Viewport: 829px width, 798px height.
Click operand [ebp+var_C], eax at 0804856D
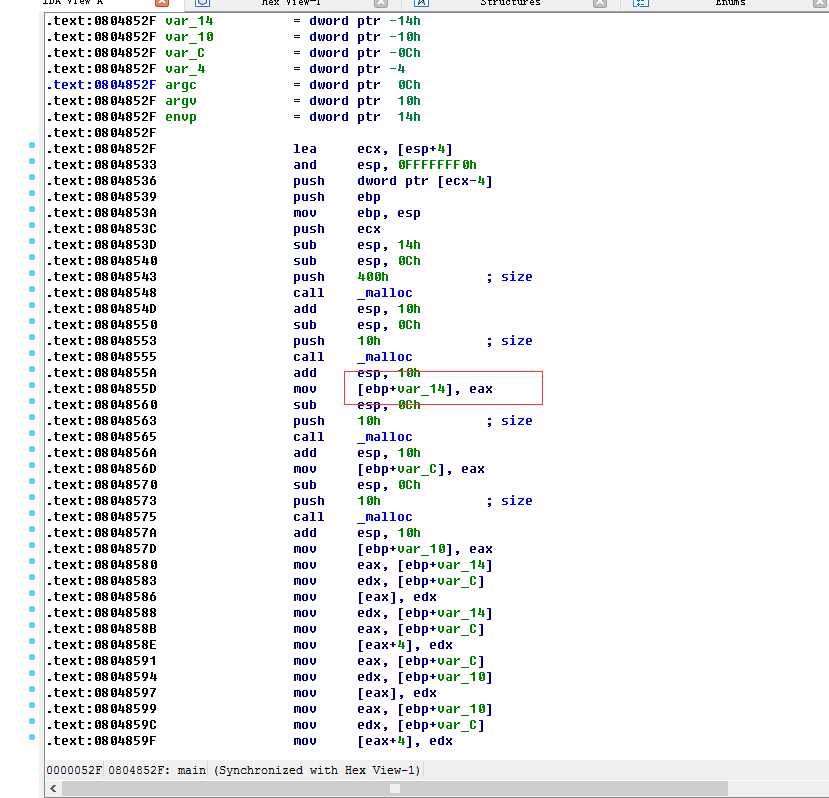pos(421,469)
